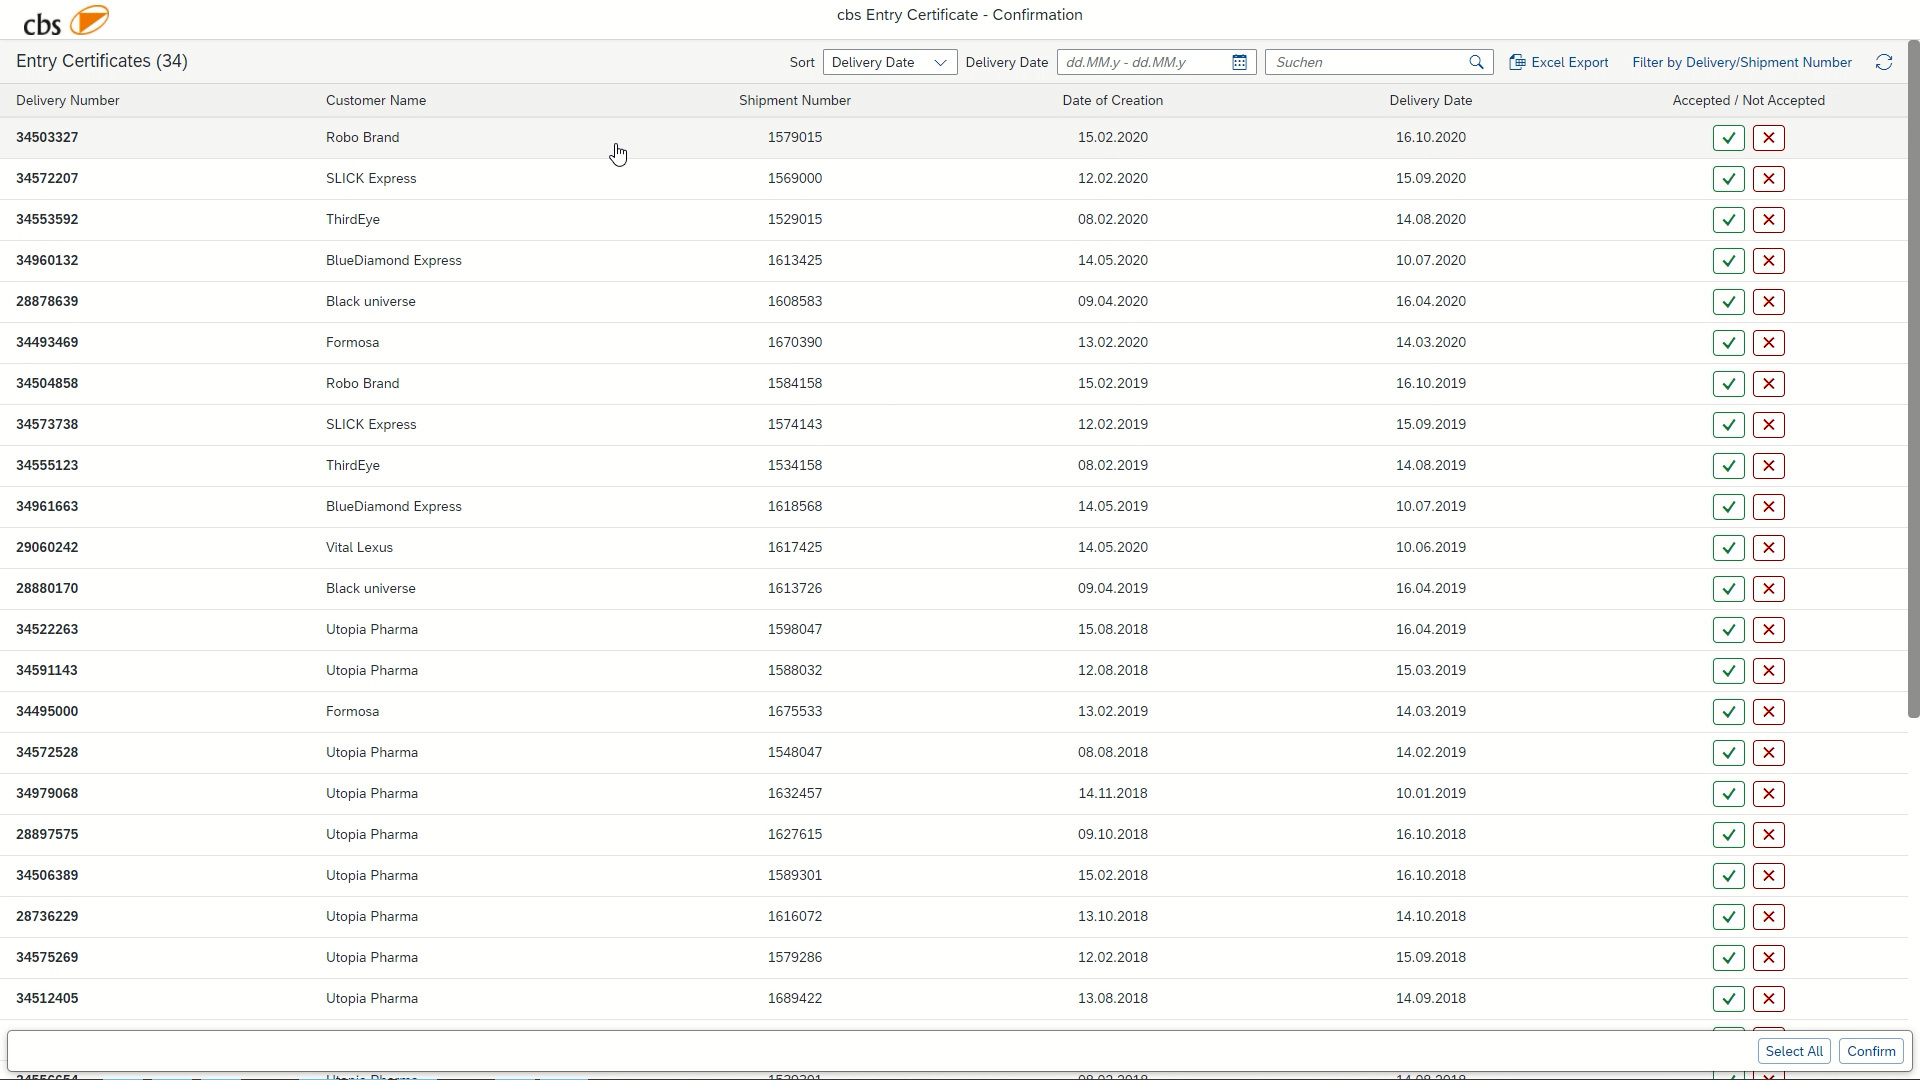Screen dimensions: 1920x1080
Task: Click the refresh icon in the toolbar
Action: point(1884,62)
